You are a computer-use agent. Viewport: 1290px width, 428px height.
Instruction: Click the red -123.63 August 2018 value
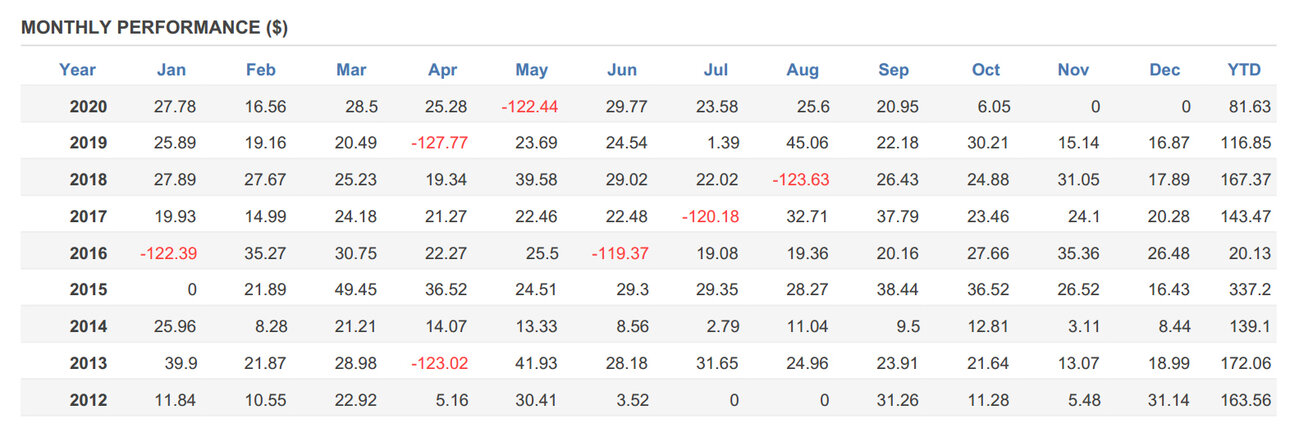pos(800,180)
